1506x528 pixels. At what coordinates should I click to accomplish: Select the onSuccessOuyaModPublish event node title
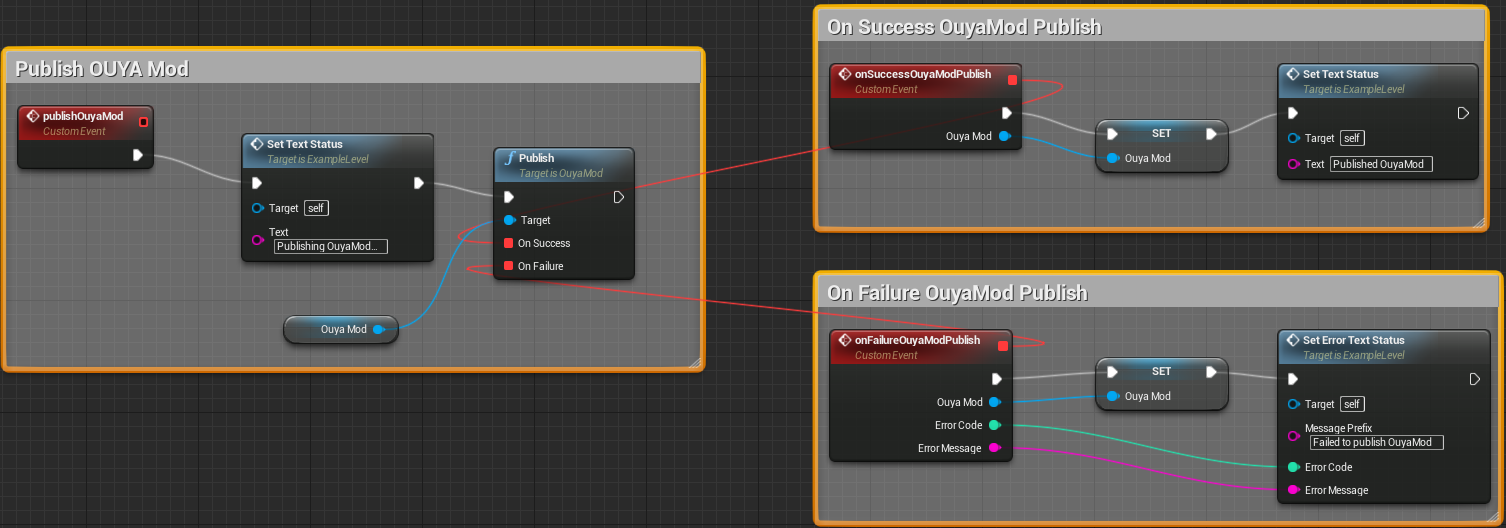pos(923,74)
